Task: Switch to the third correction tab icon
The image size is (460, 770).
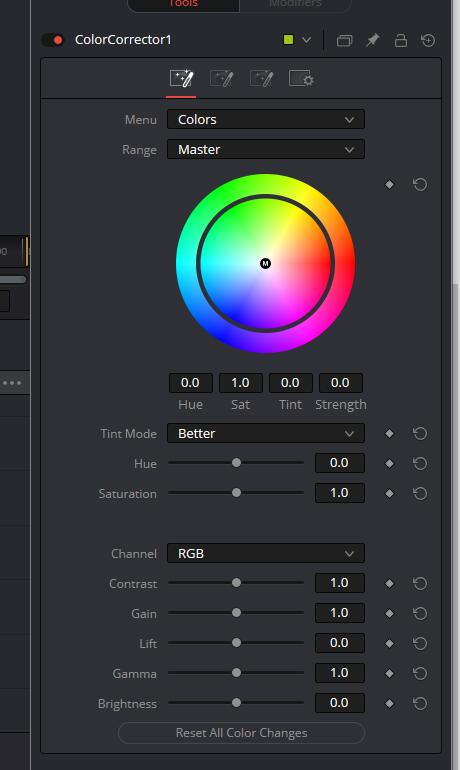Action: tap(261, 79)
